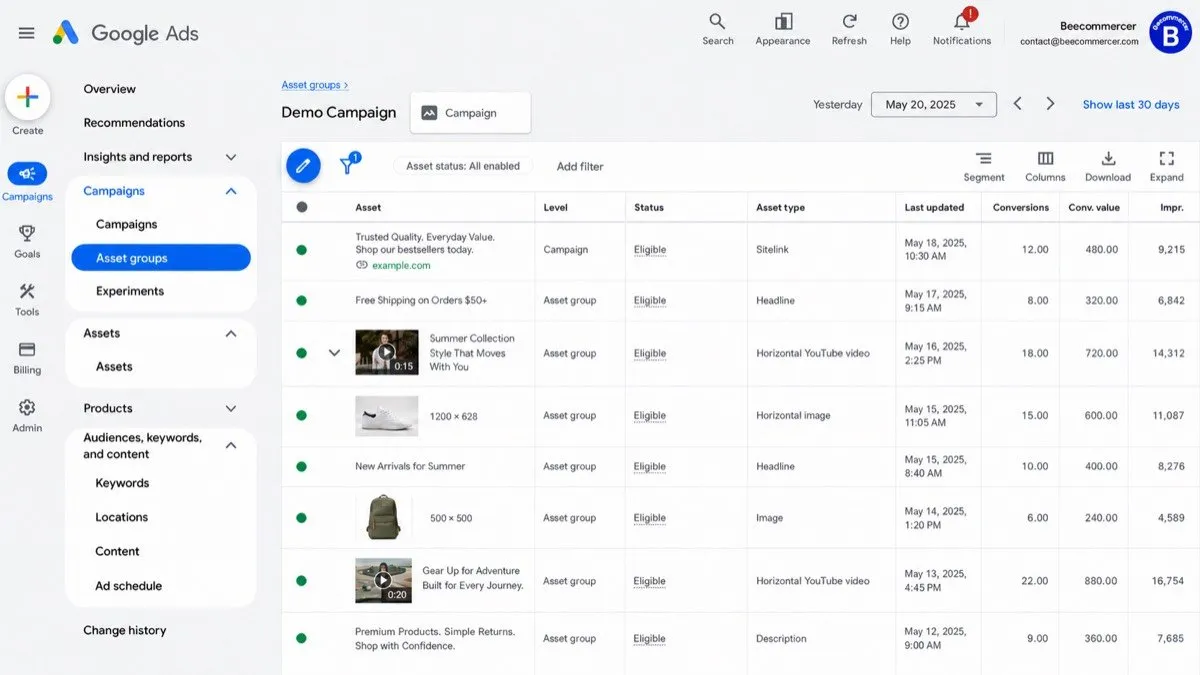Open the May 20, 2025 date dropdown

pyautogui.click(x=933, y=104)
